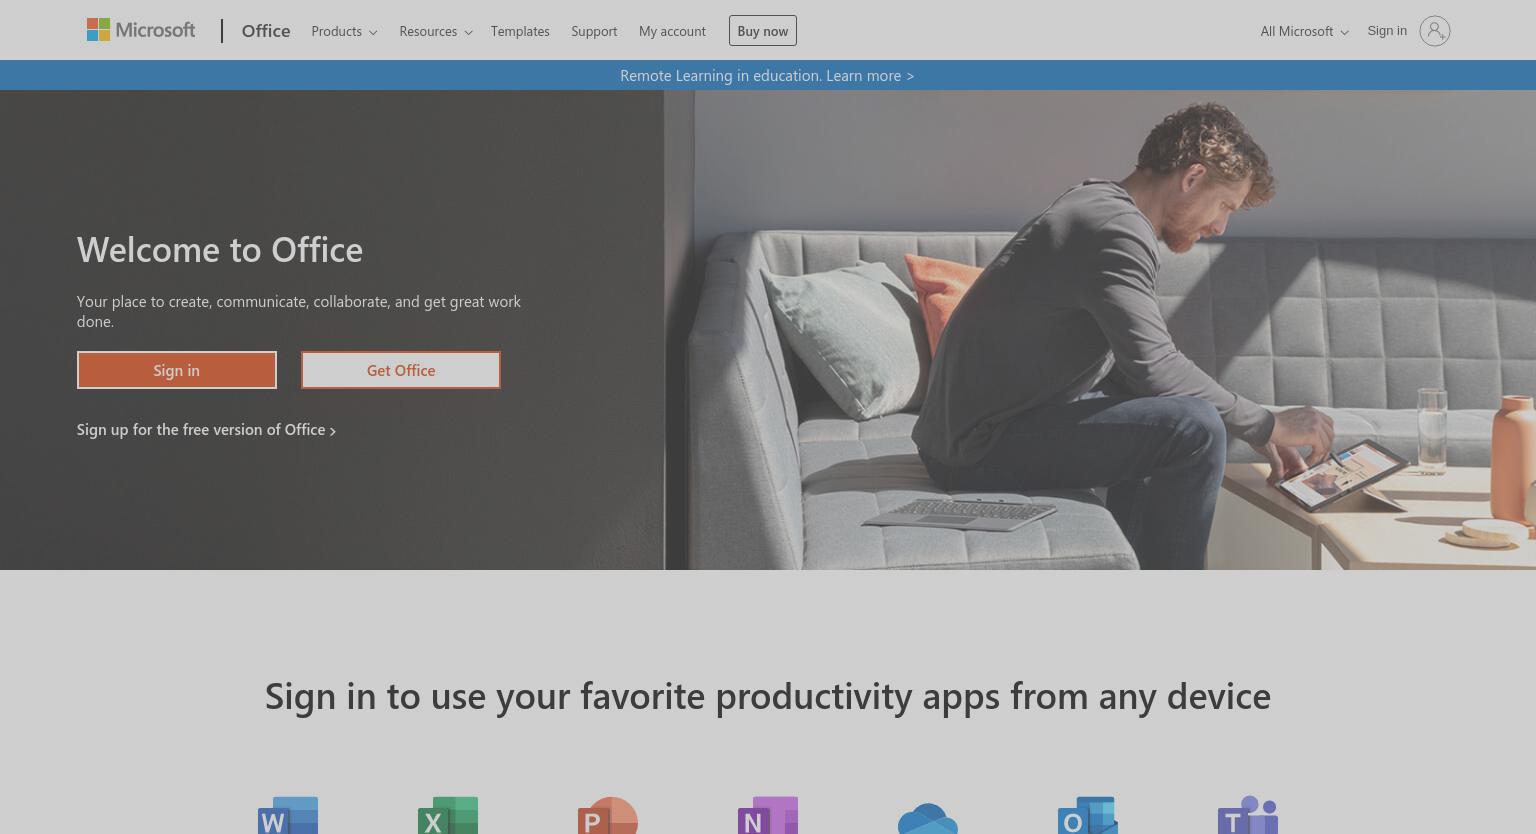Open the OneDrive cloud icon
The image size is (1536, 834).
point(928,818)
